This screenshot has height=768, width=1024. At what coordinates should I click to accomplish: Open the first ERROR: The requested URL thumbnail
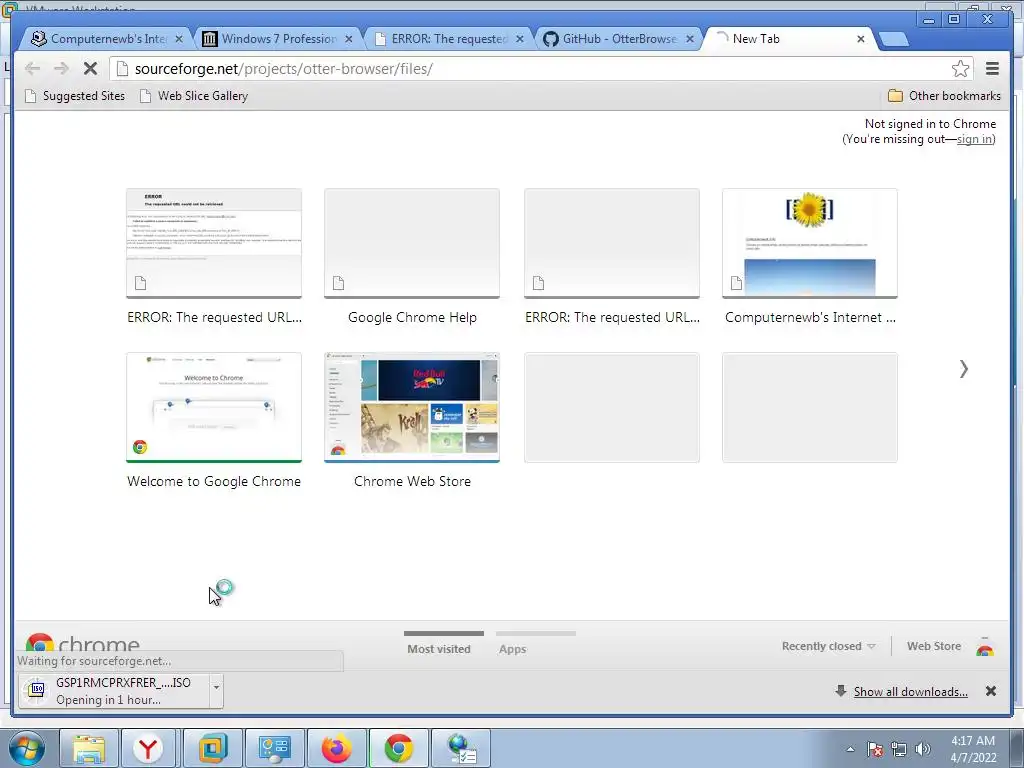coord(214,243)
